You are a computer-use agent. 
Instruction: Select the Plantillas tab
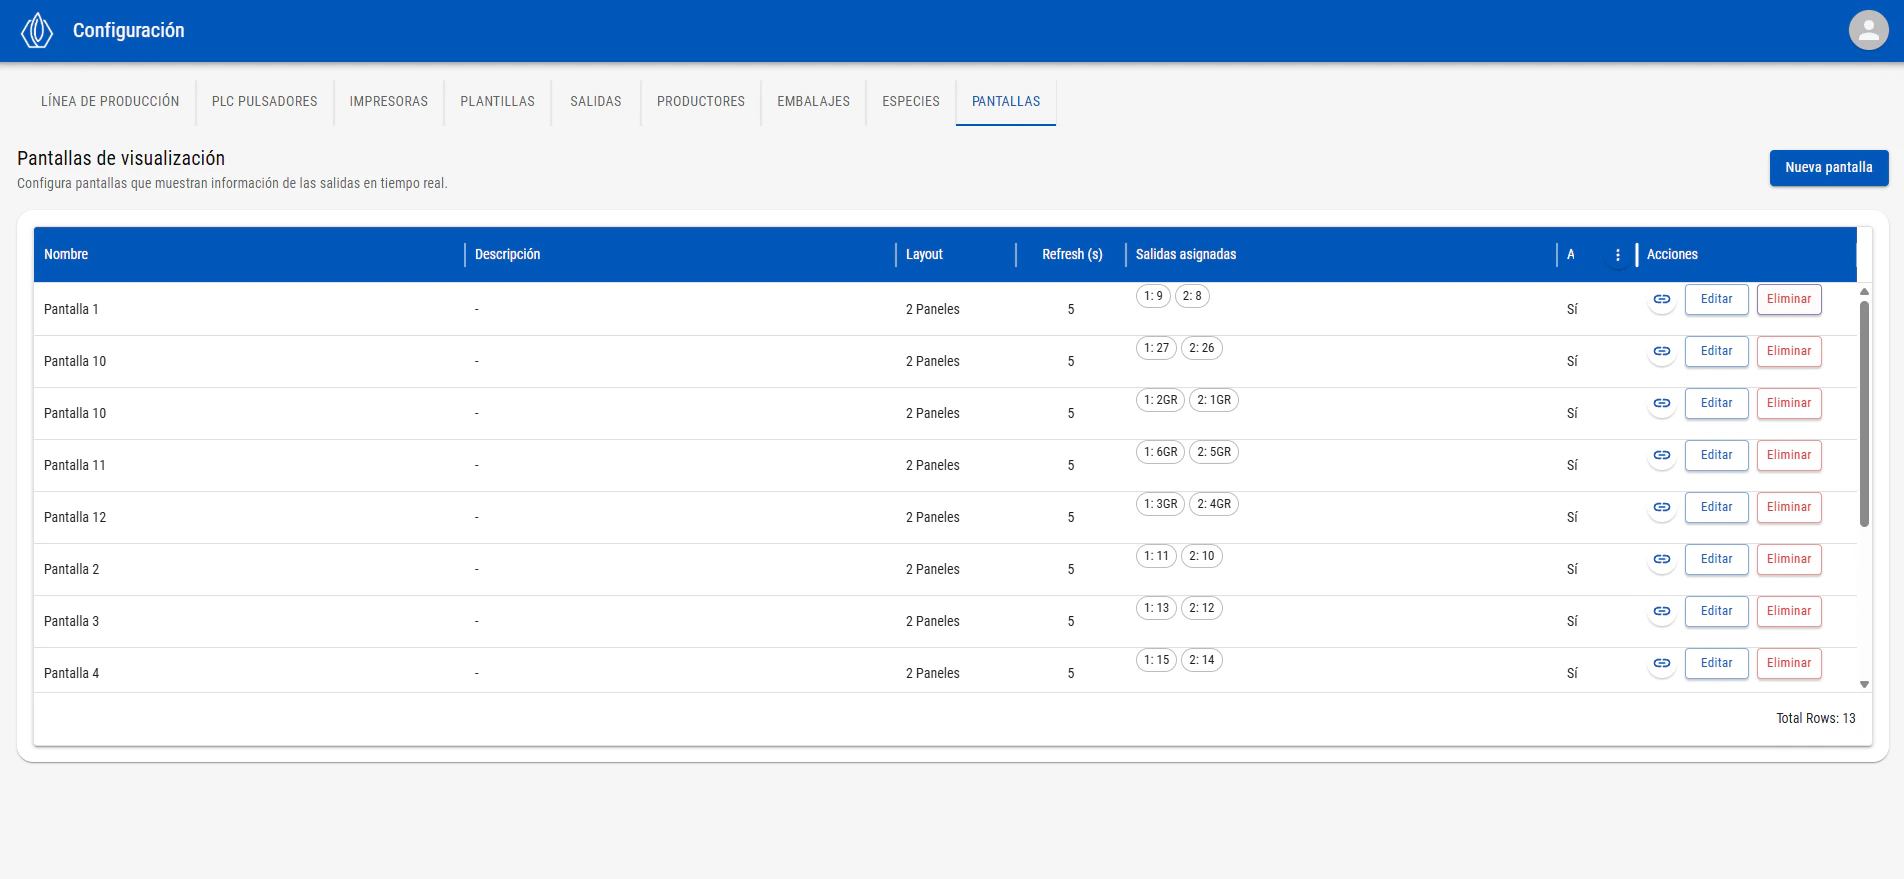[498, 101]
